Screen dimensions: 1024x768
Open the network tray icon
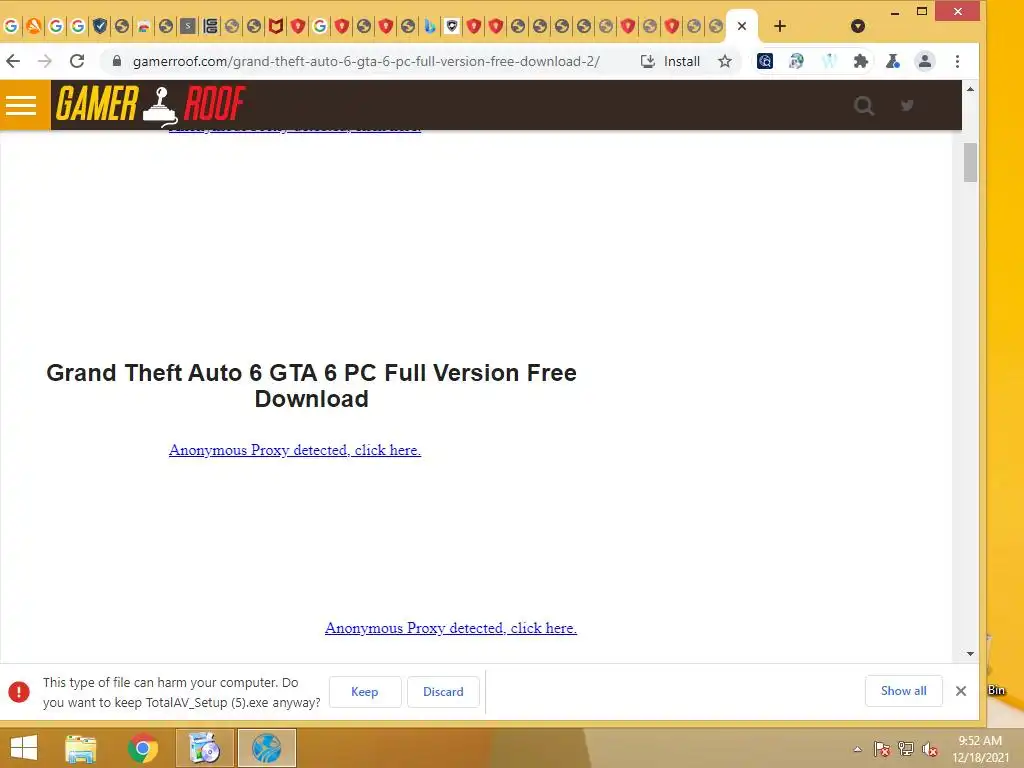pos(906,749)
